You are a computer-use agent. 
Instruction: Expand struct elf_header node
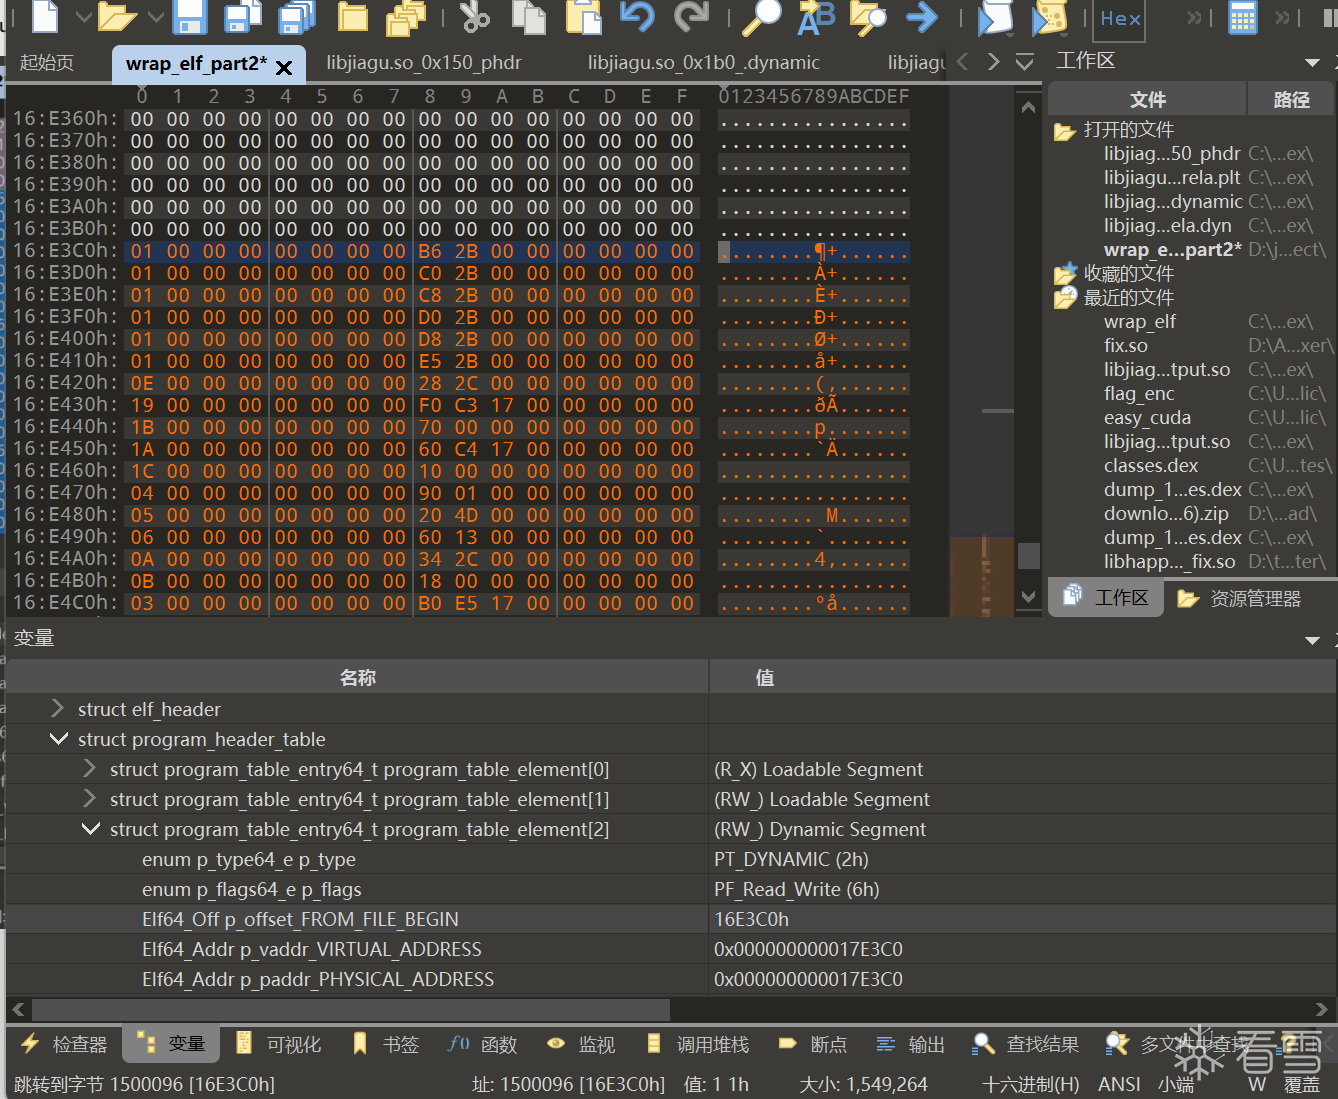pyautogui.click(x=58, y=708)
